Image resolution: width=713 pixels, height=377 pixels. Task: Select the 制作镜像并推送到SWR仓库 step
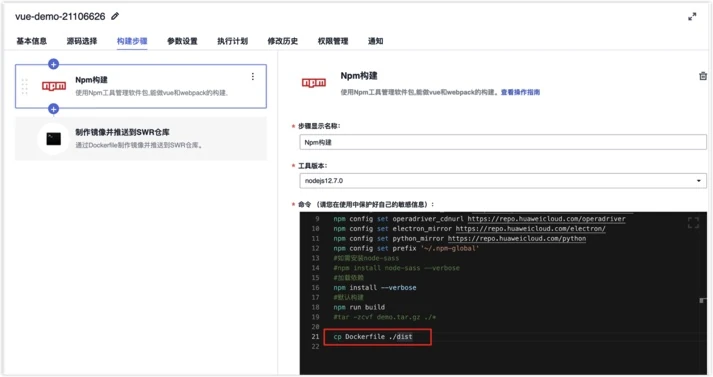click(141, 138)
